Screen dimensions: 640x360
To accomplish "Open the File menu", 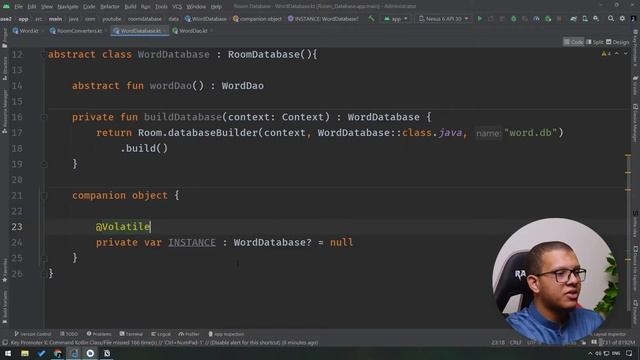I will 18,7.
